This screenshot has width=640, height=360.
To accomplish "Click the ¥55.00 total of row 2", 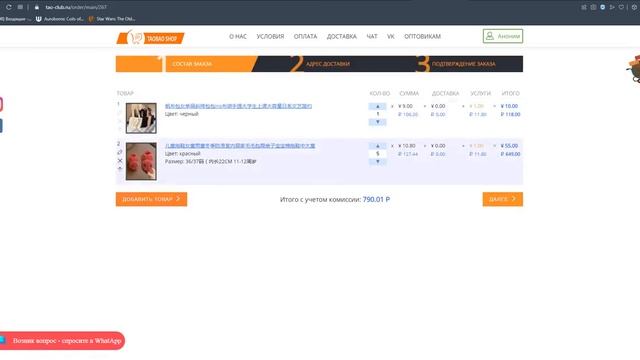I will pyautogui.click(x=509, y=146).
